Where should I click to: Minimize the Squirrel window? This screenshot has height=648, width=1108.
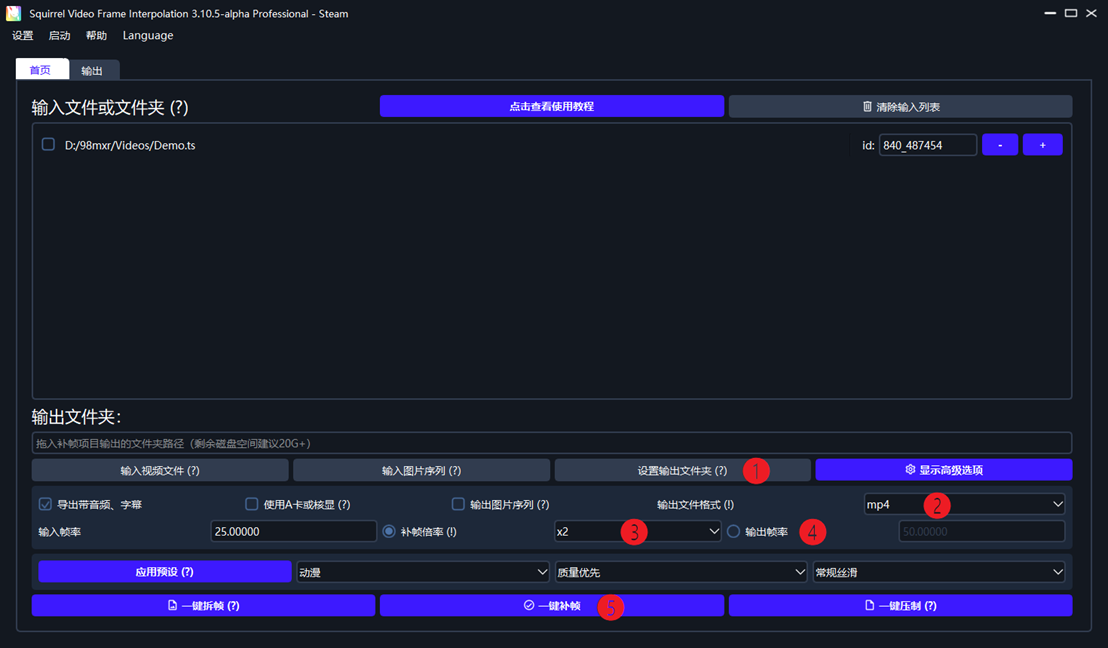[1050, 13]
